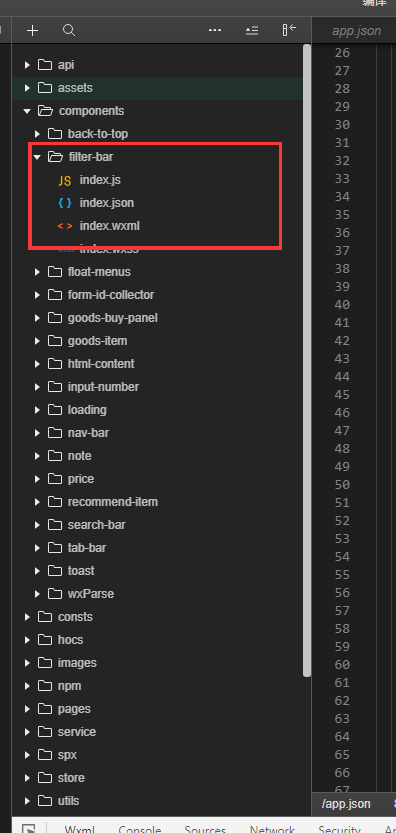Open index.wxml file in filter-bar

coord(109,226)
